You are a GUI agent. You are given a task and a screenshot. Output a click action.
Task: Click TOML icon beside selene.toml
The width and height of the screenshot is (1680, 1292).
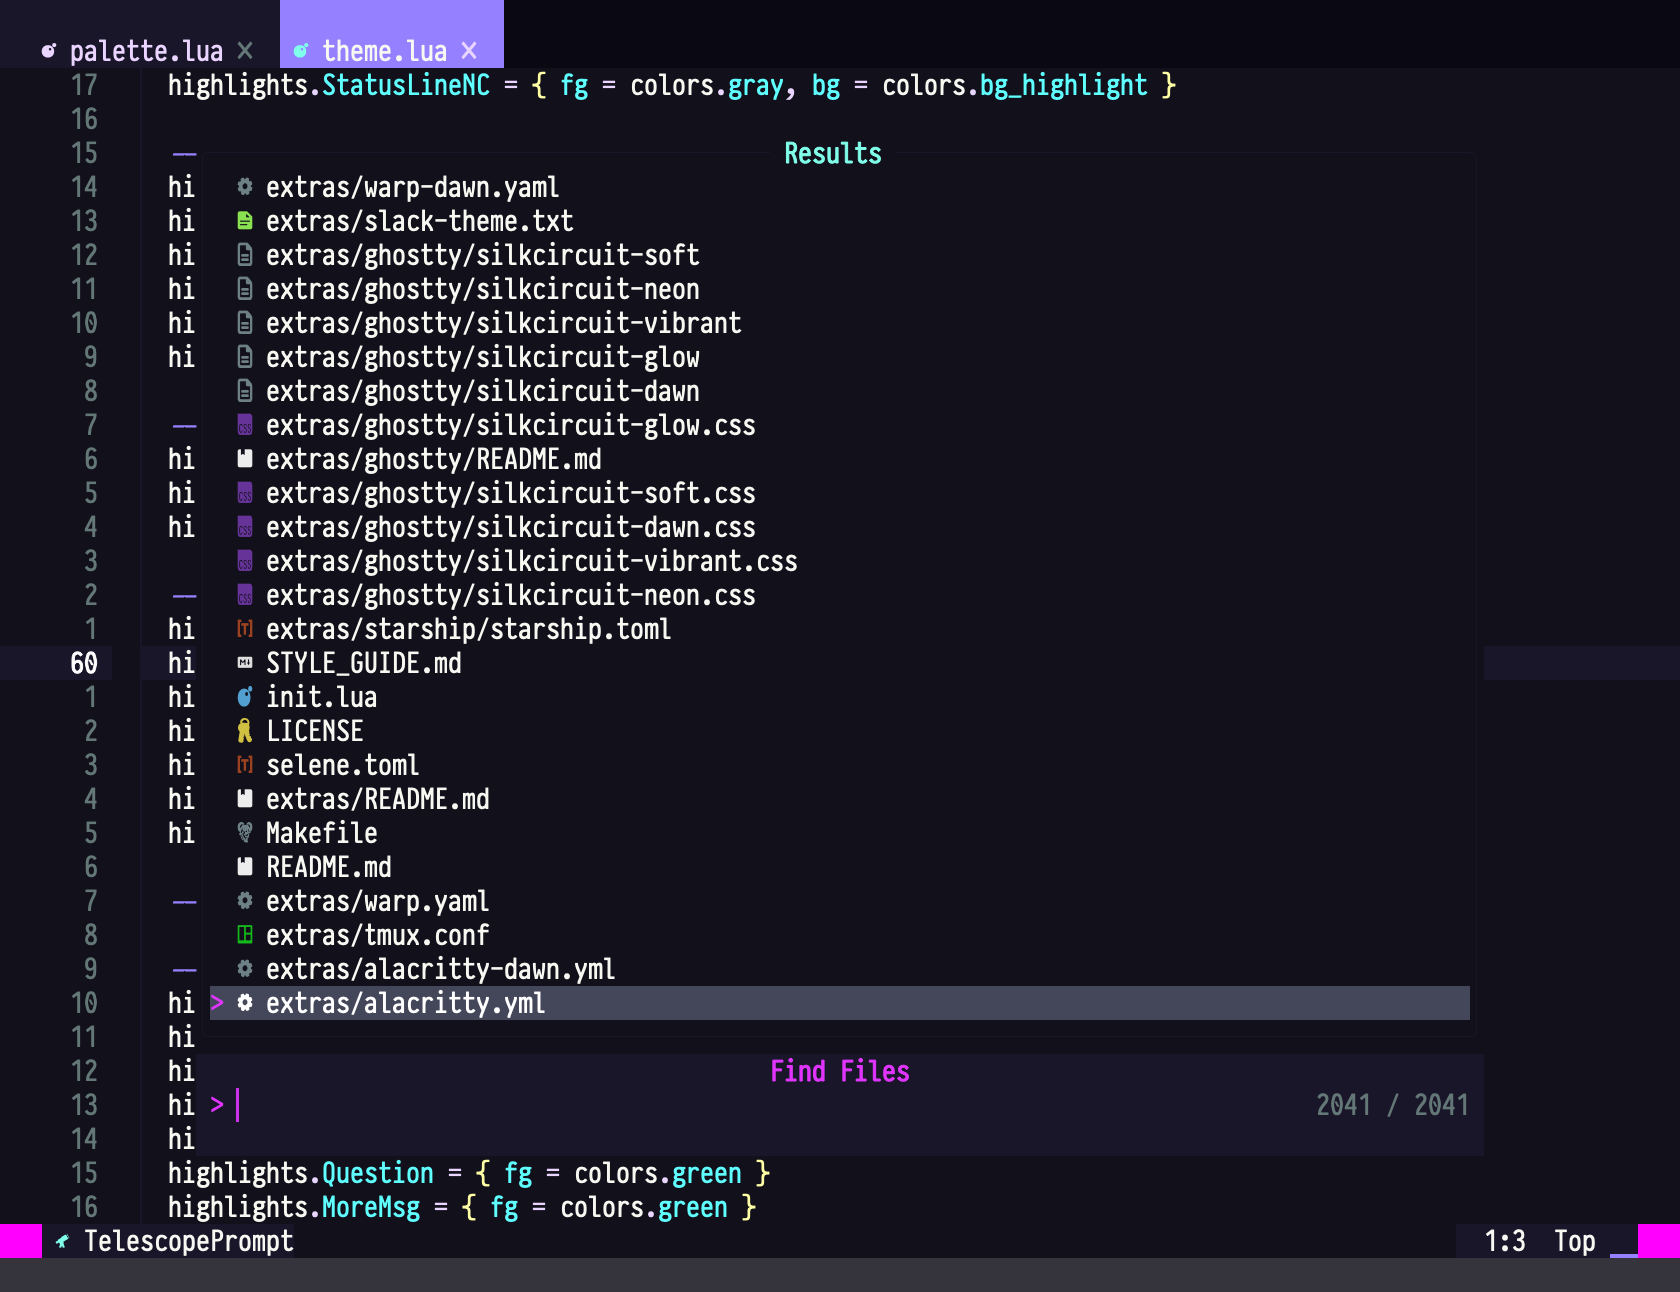(x=245, y=765)
